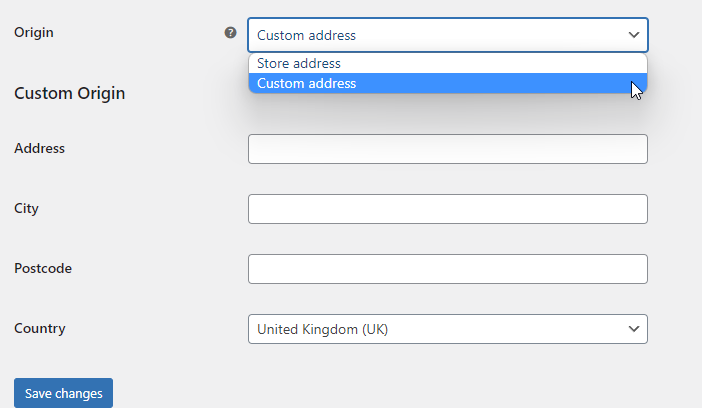Click the Origin select box showing Custom address

pyautogui.click(x=448, y=35)
